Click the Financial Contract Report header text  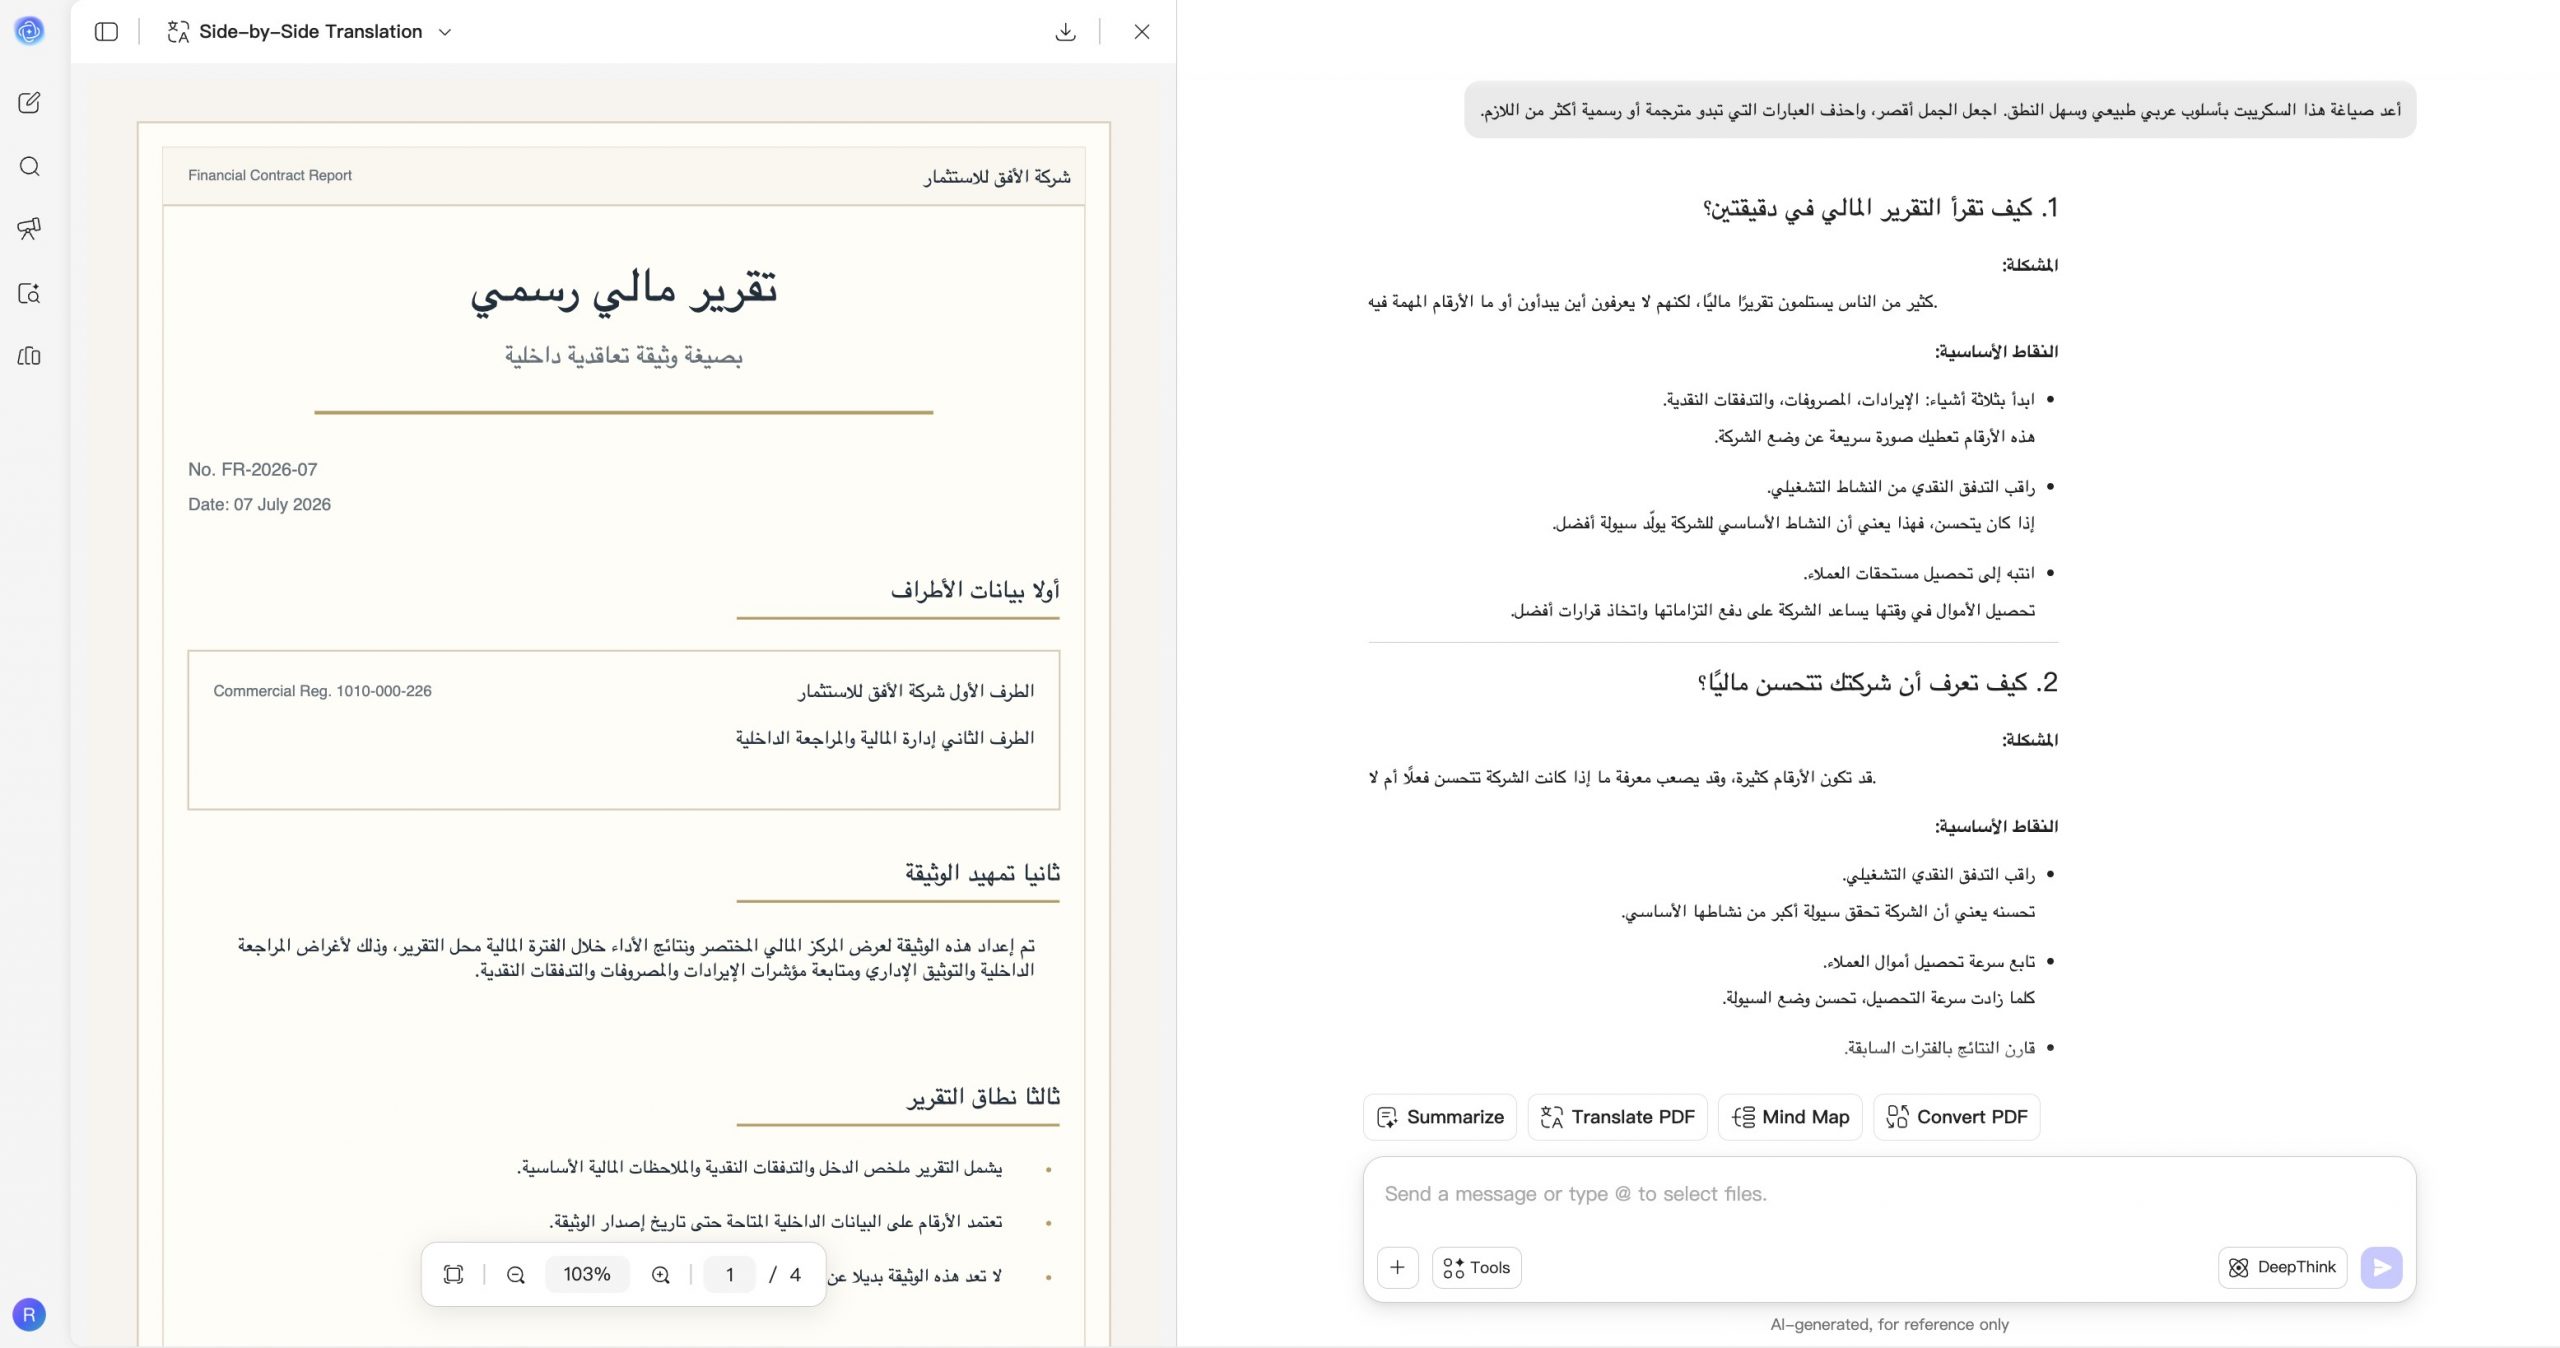[270, 175]
